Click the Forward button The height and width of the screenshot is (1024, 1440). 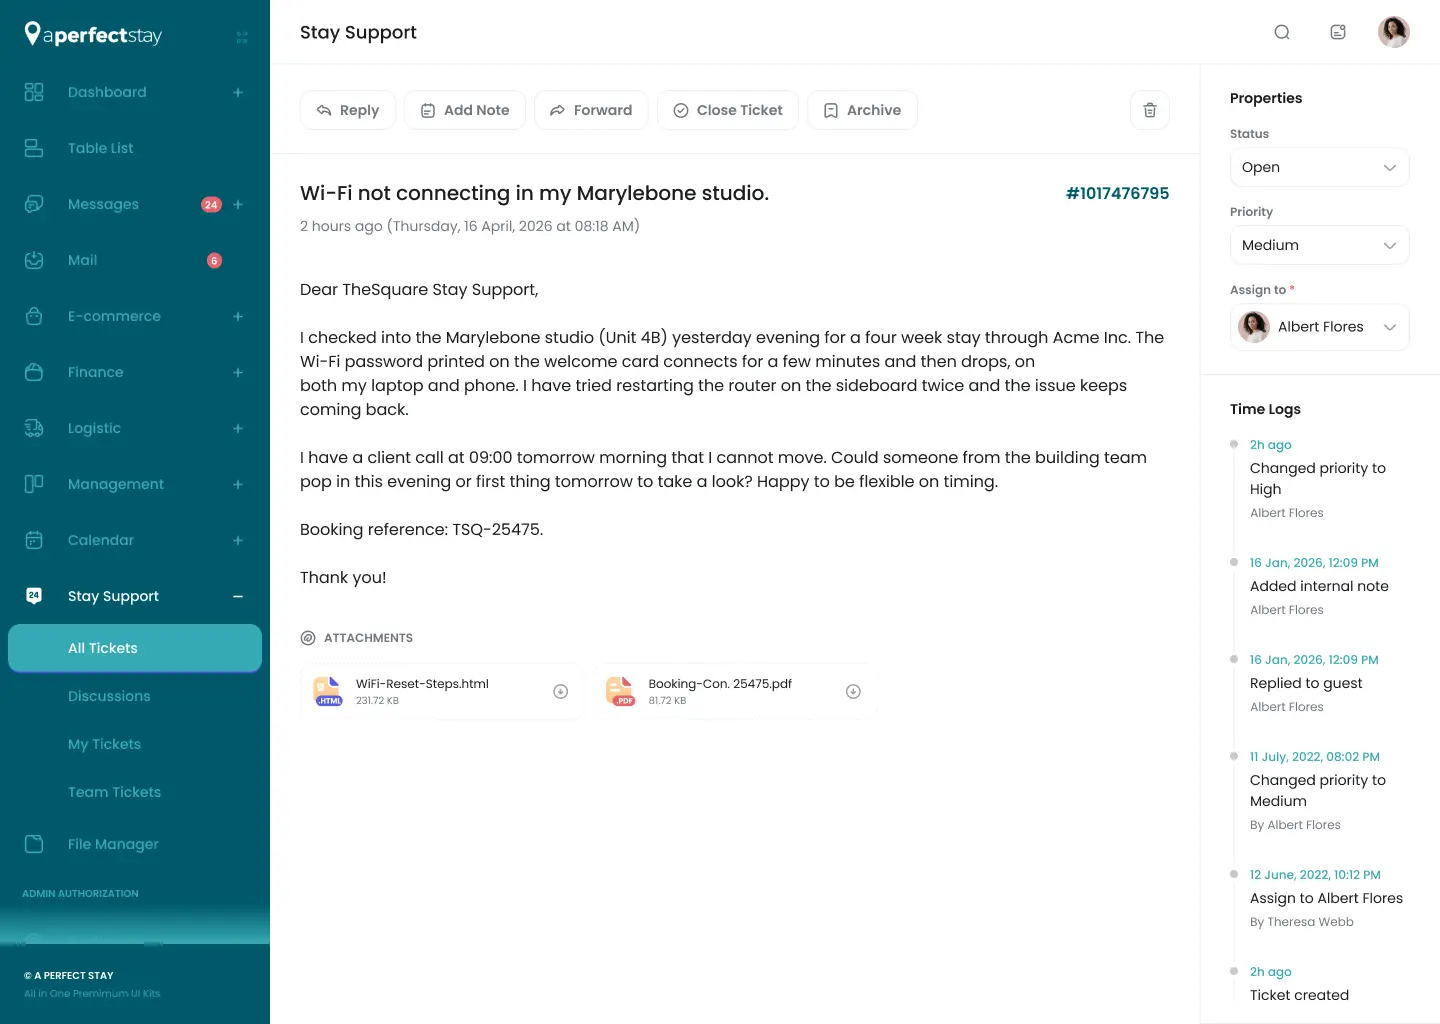pos(591,110)
